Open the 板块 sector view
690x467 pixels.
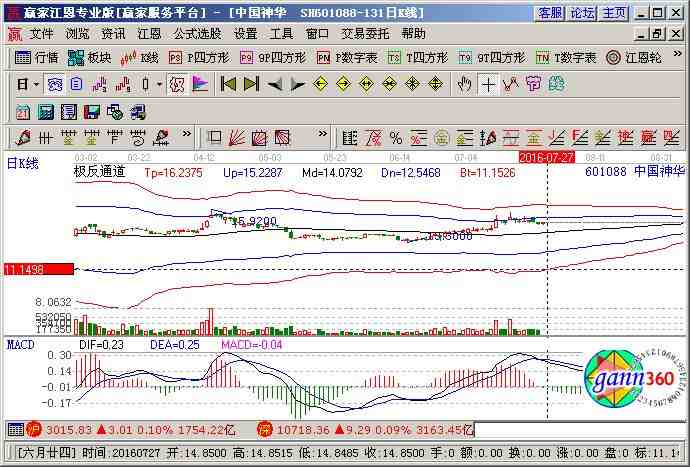tap(90, 58)
